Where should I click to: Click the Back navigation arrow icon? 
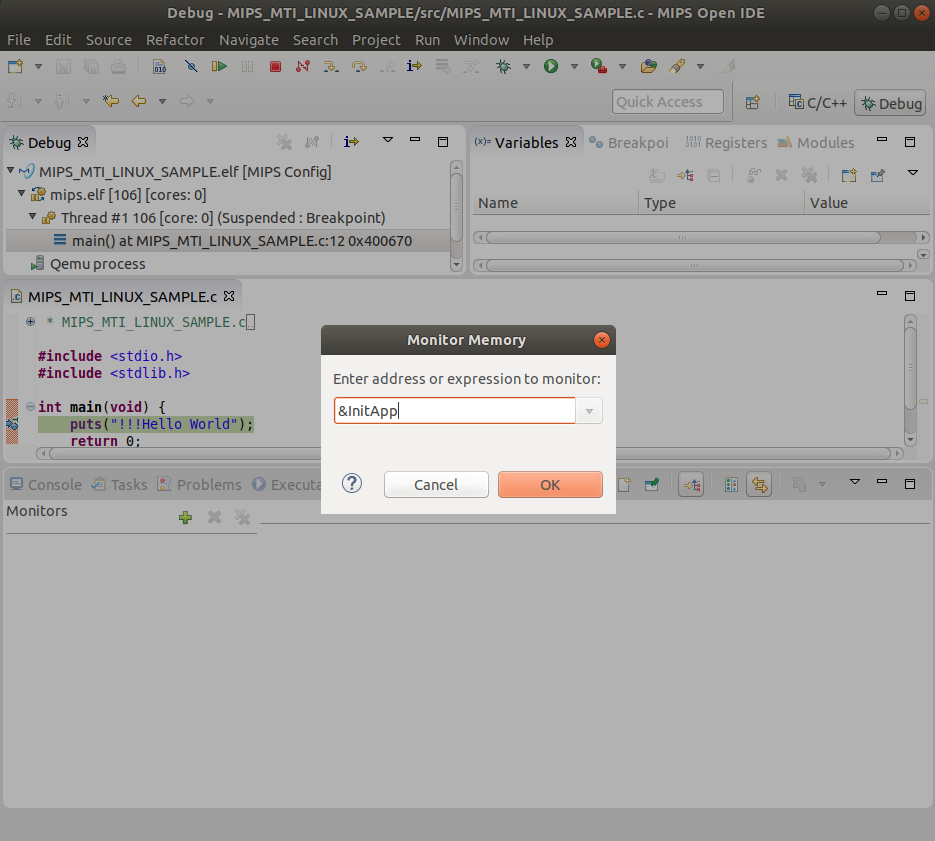click(139, 101)
